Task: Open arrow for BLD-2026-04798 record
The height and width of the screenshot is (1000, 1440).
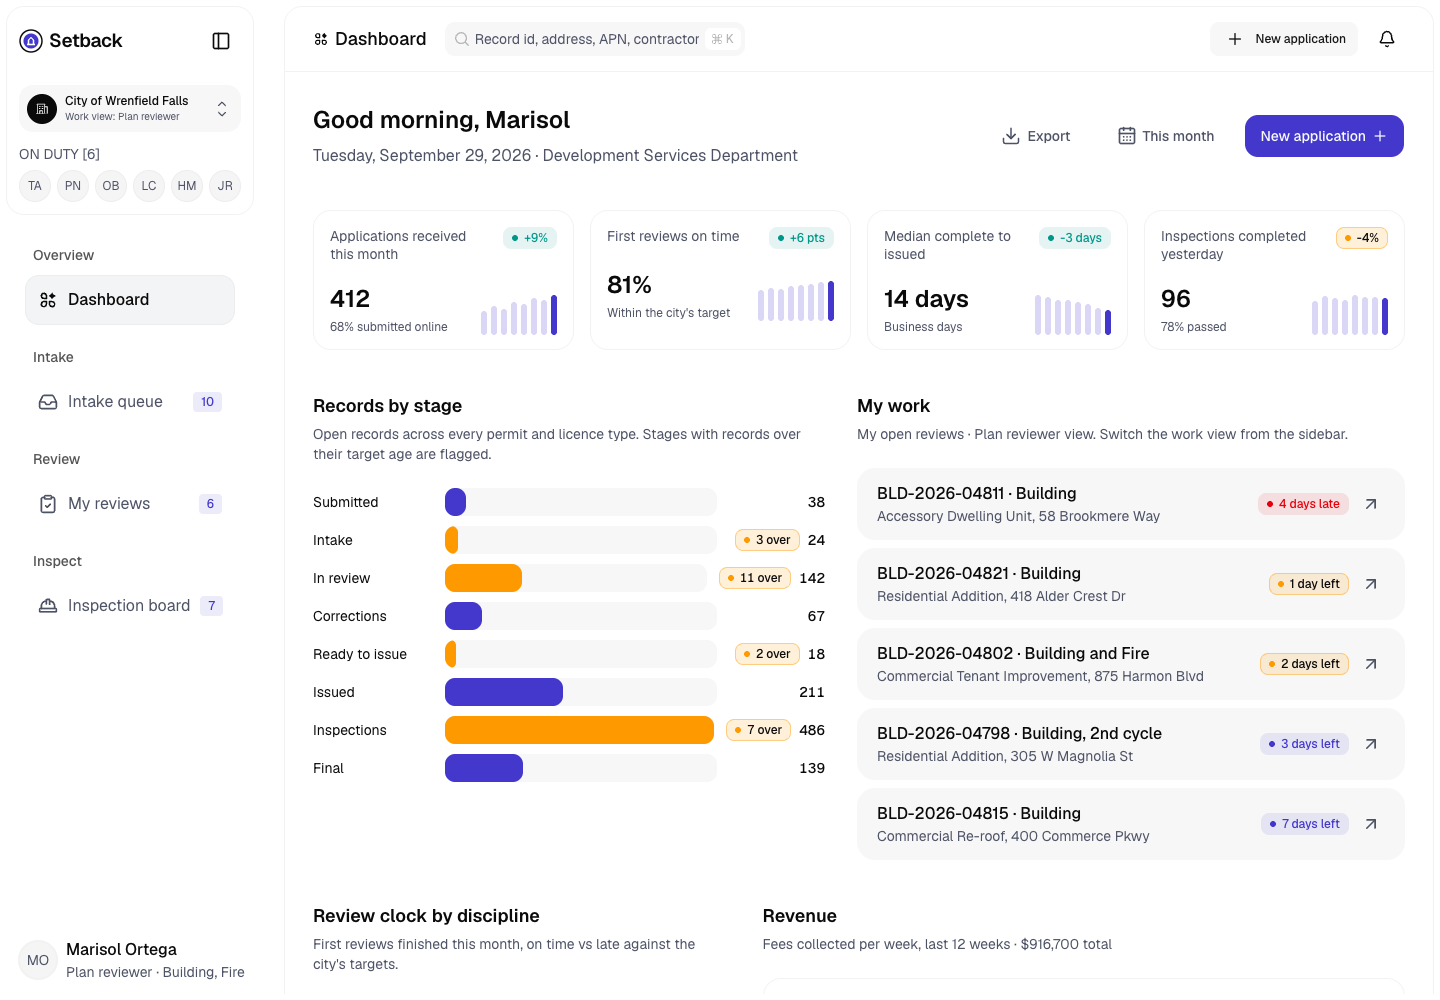Action: pos(1371,744)
